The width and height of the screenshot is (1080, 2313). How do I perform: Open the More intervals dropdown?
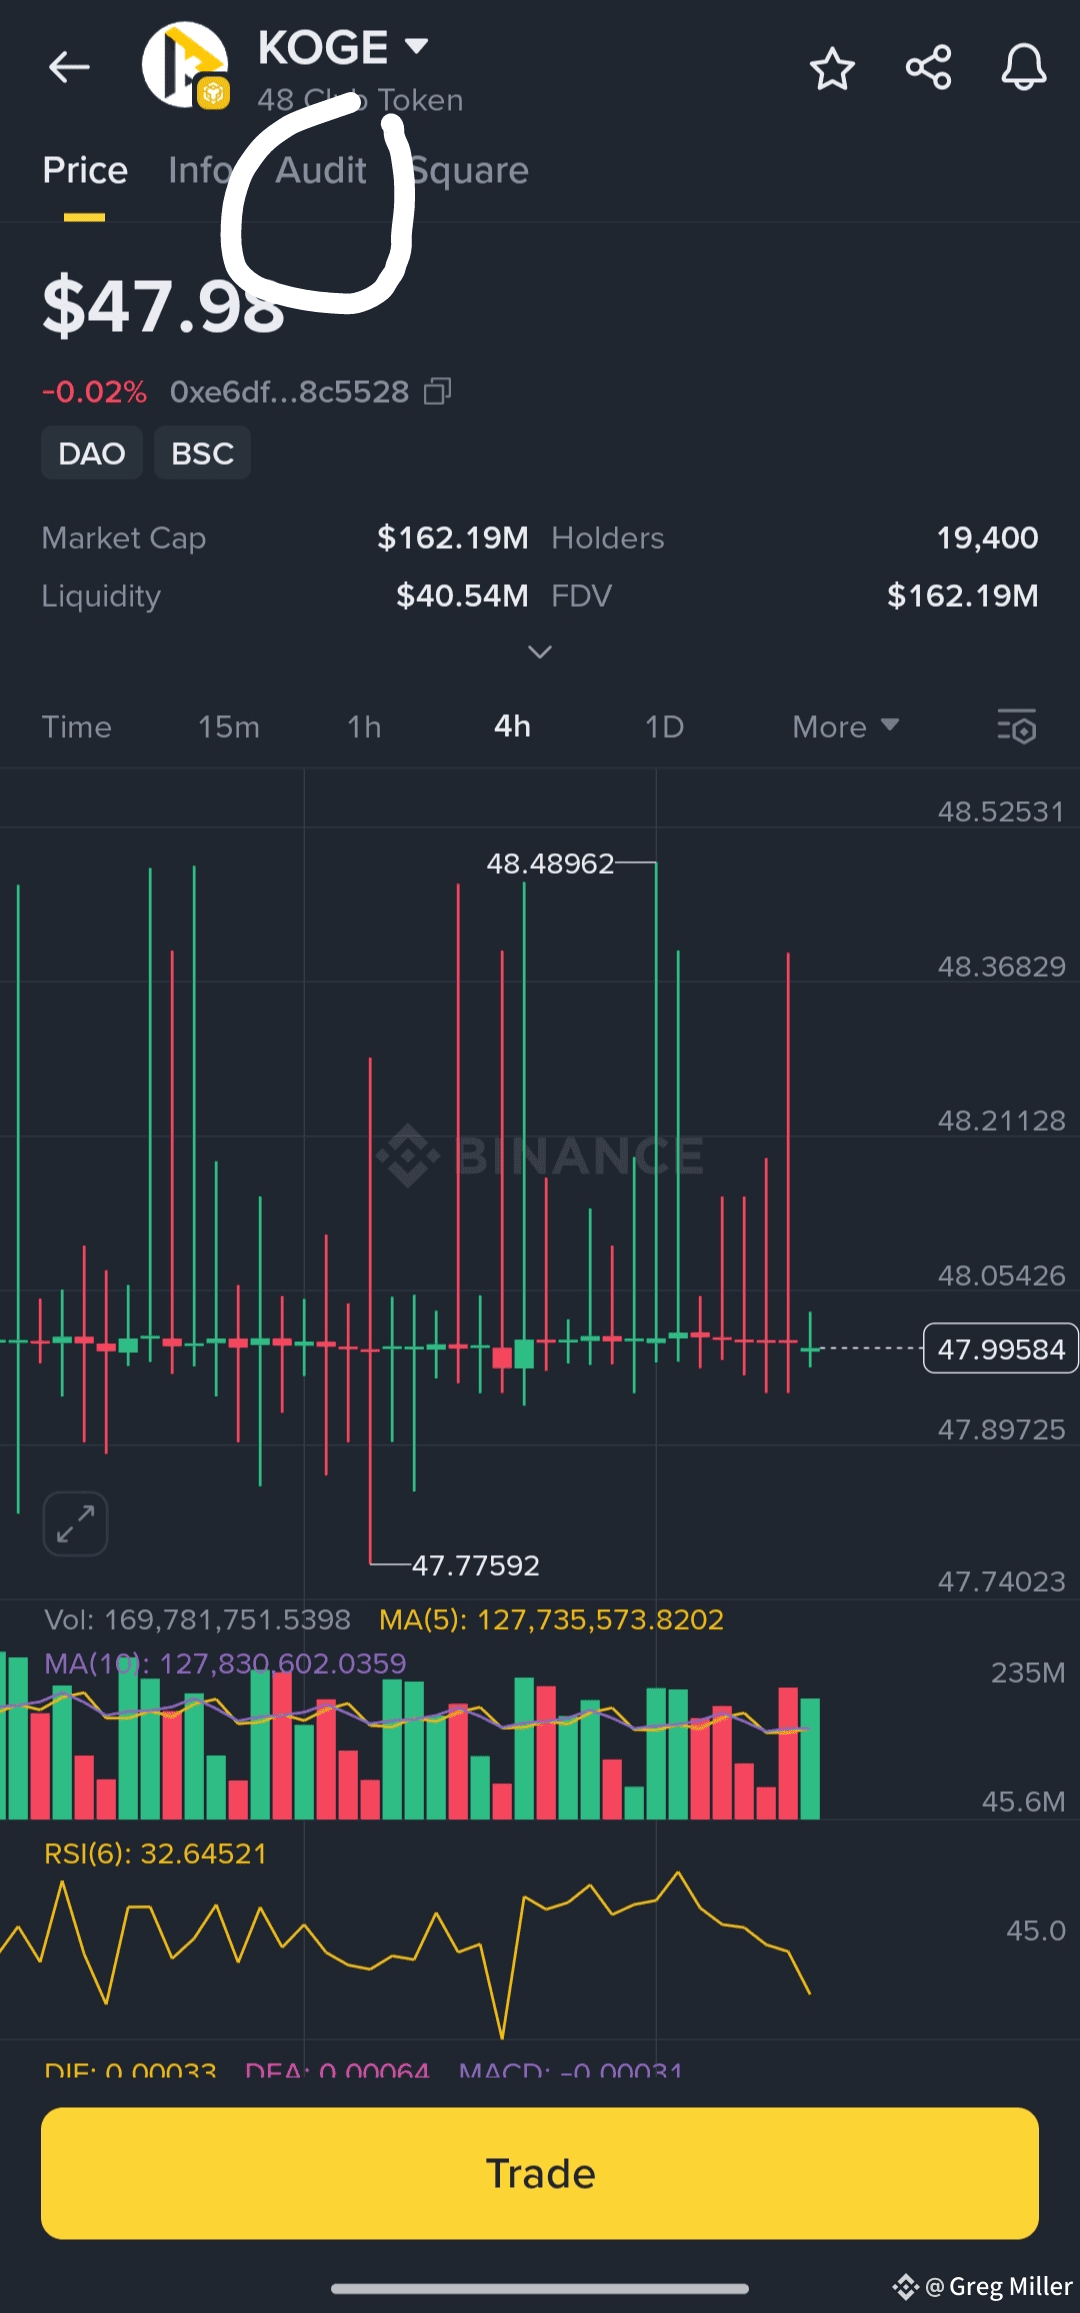(x=846, y=727)
